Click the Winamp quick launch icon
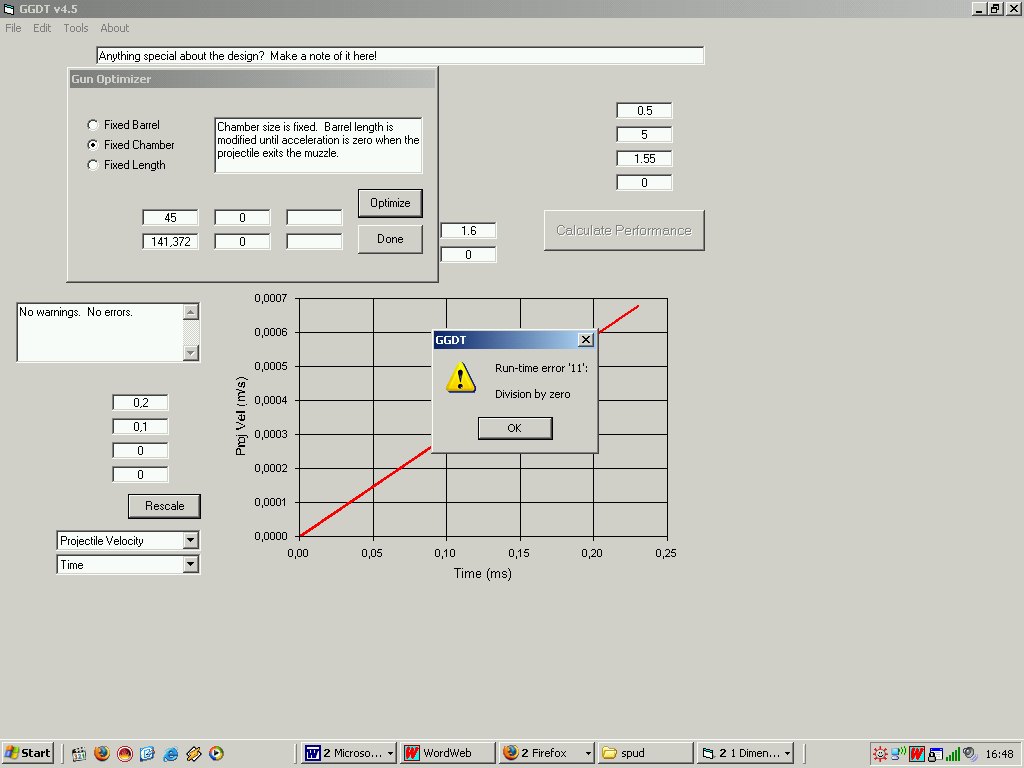Screen dimensions: 1024x768 (194, 753)
